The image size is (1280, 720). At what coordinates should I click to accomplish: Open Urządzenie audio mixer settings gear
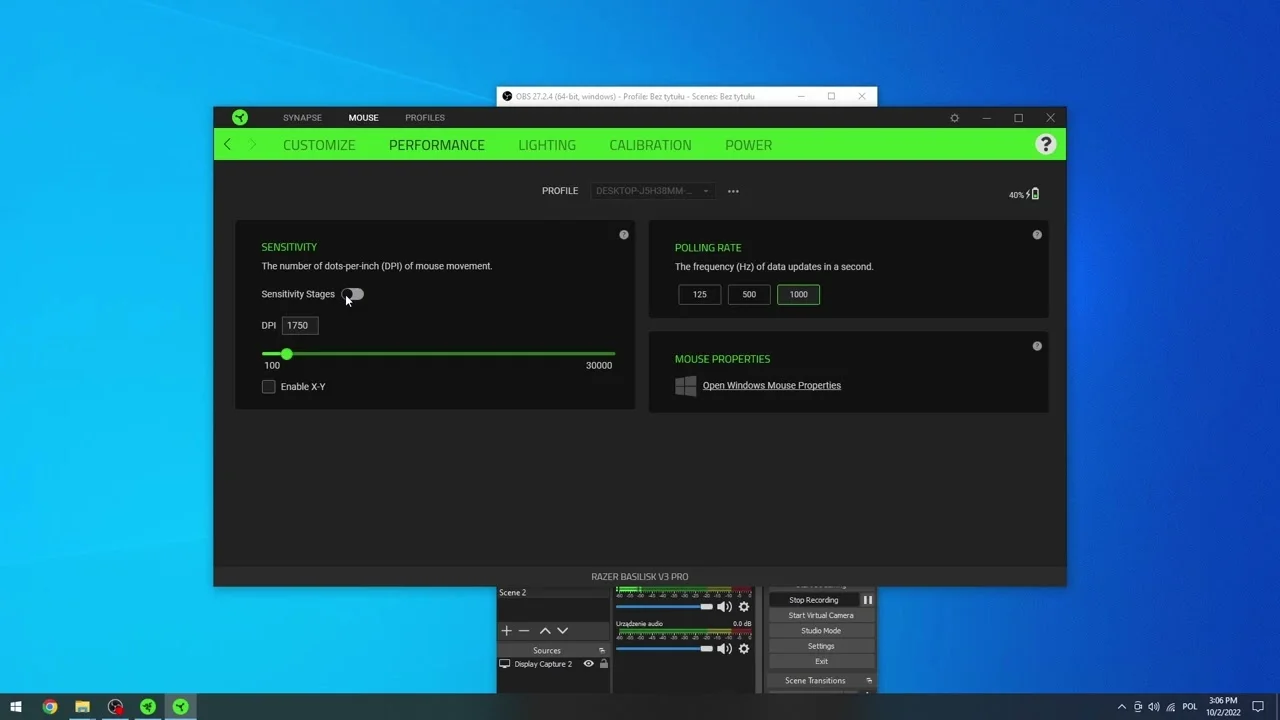743,649
